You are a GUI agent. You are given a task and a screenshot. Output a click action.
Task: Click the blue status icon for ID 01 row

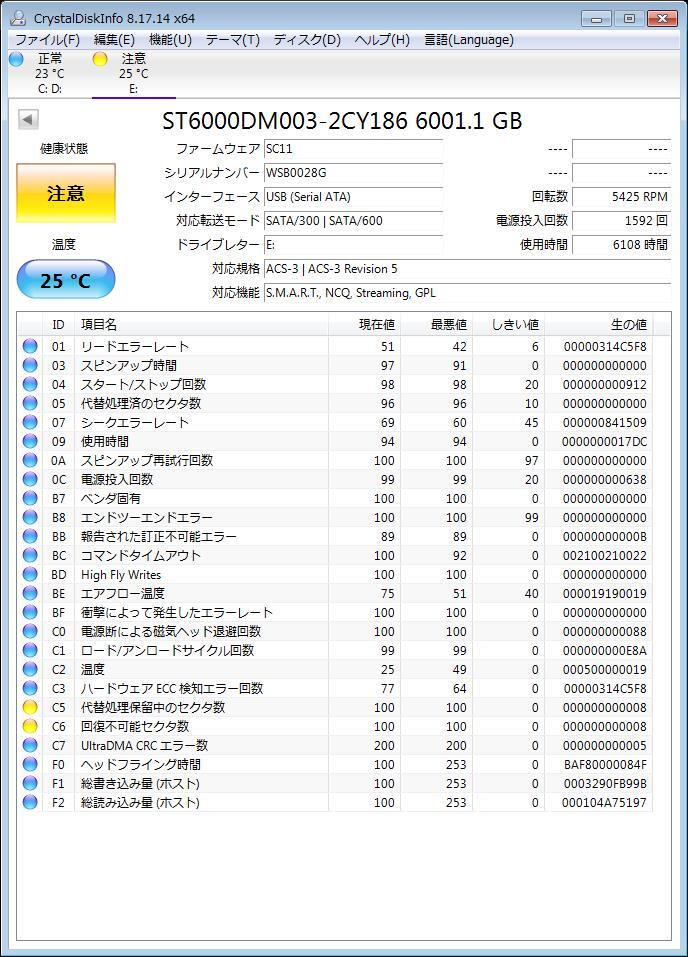pos(30,346)
